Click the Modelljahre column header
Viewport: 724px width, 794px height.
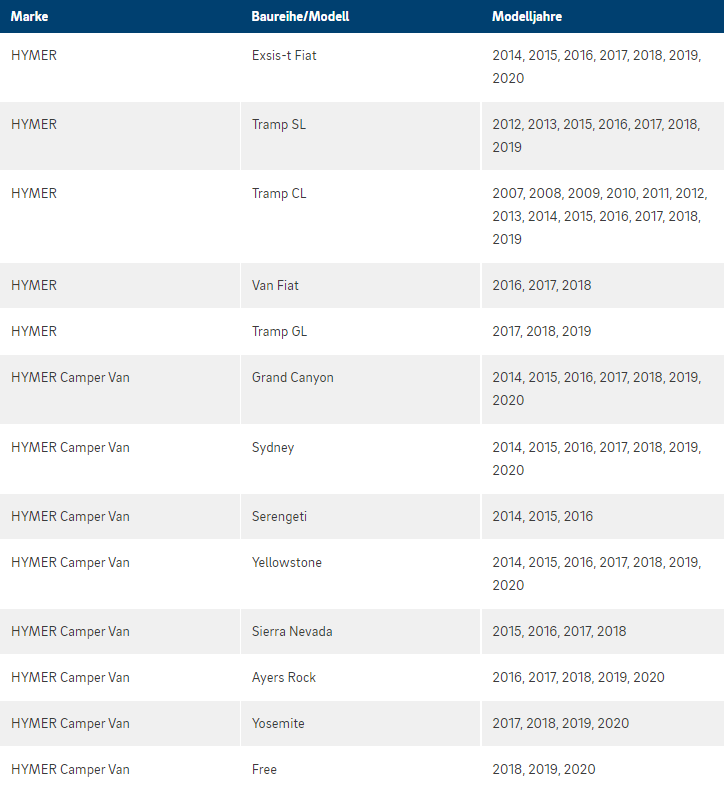[x=527, y=16]
